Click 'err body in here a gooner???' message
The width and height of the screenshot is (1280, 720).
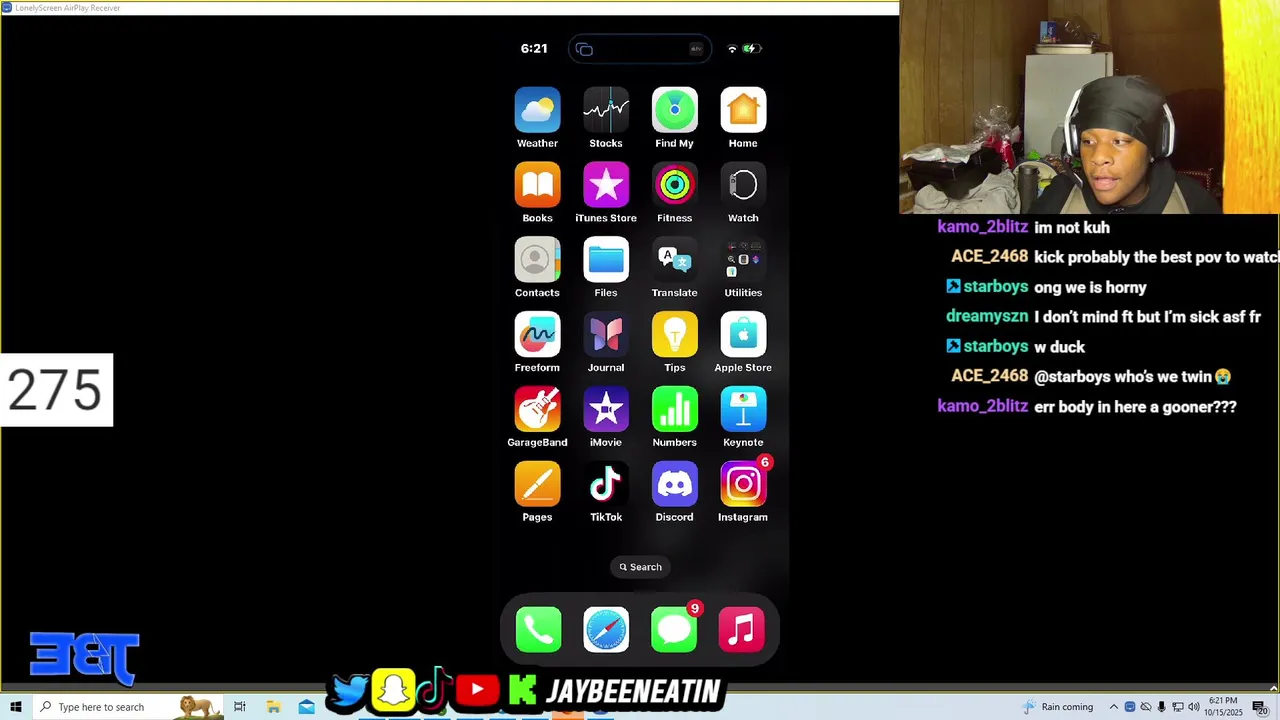tap(1135, 407)
